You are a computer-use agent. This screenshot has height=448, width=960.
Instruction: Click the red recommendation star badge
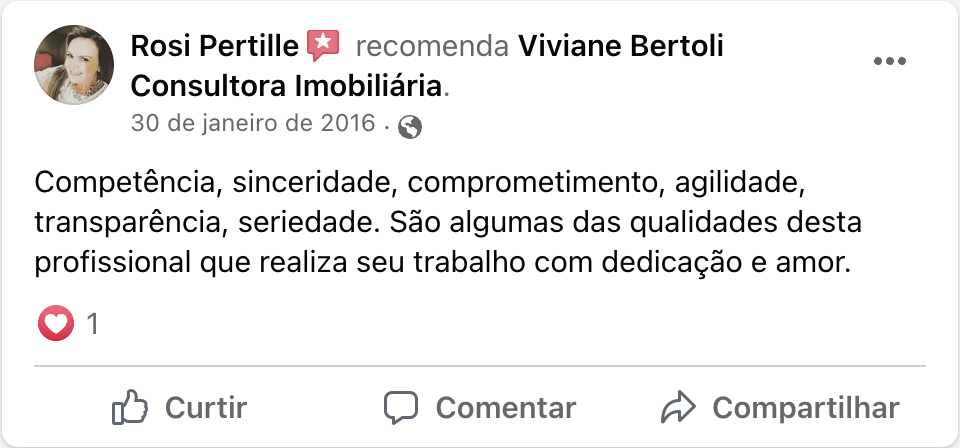[322, 45]
